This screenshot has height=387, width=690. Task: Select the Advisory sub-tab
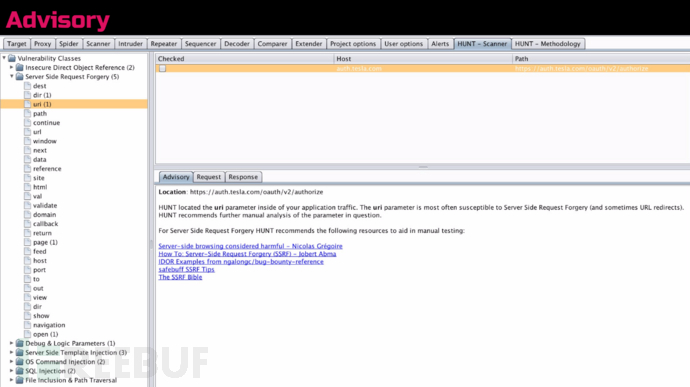click(176, 177)
